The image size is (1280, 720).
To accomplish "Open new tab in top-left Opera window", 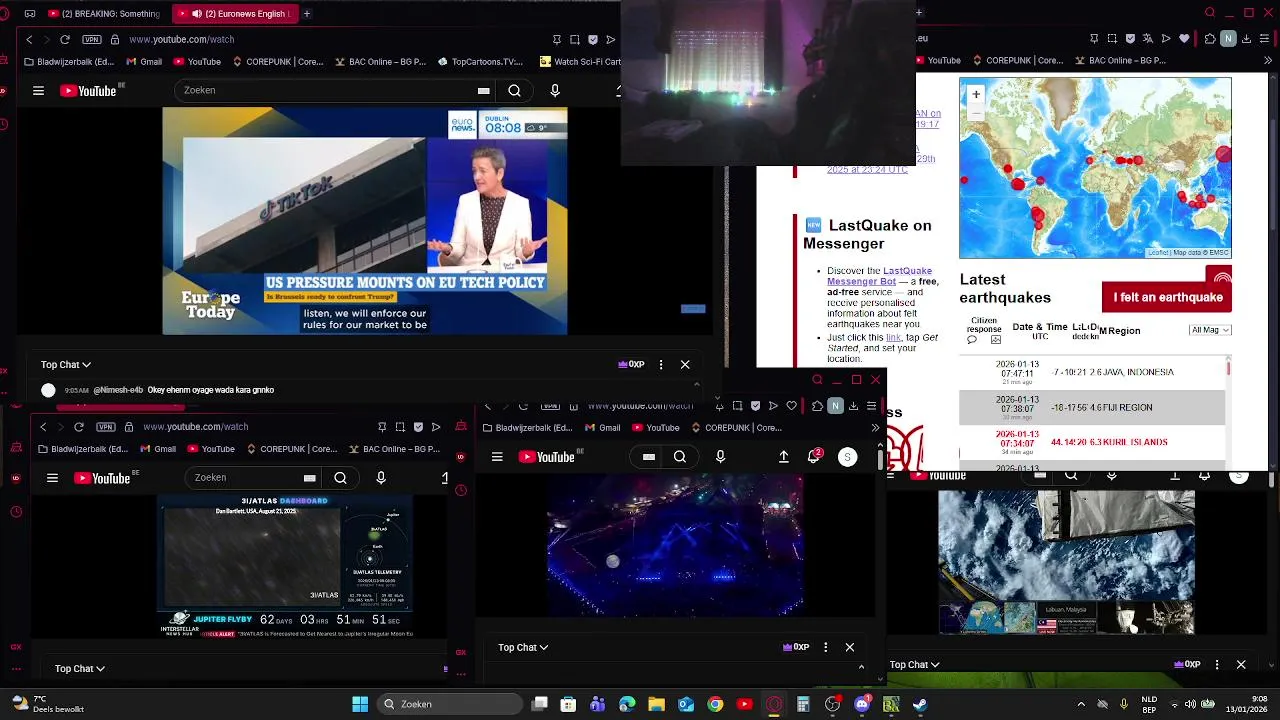I will pos(306,14).
